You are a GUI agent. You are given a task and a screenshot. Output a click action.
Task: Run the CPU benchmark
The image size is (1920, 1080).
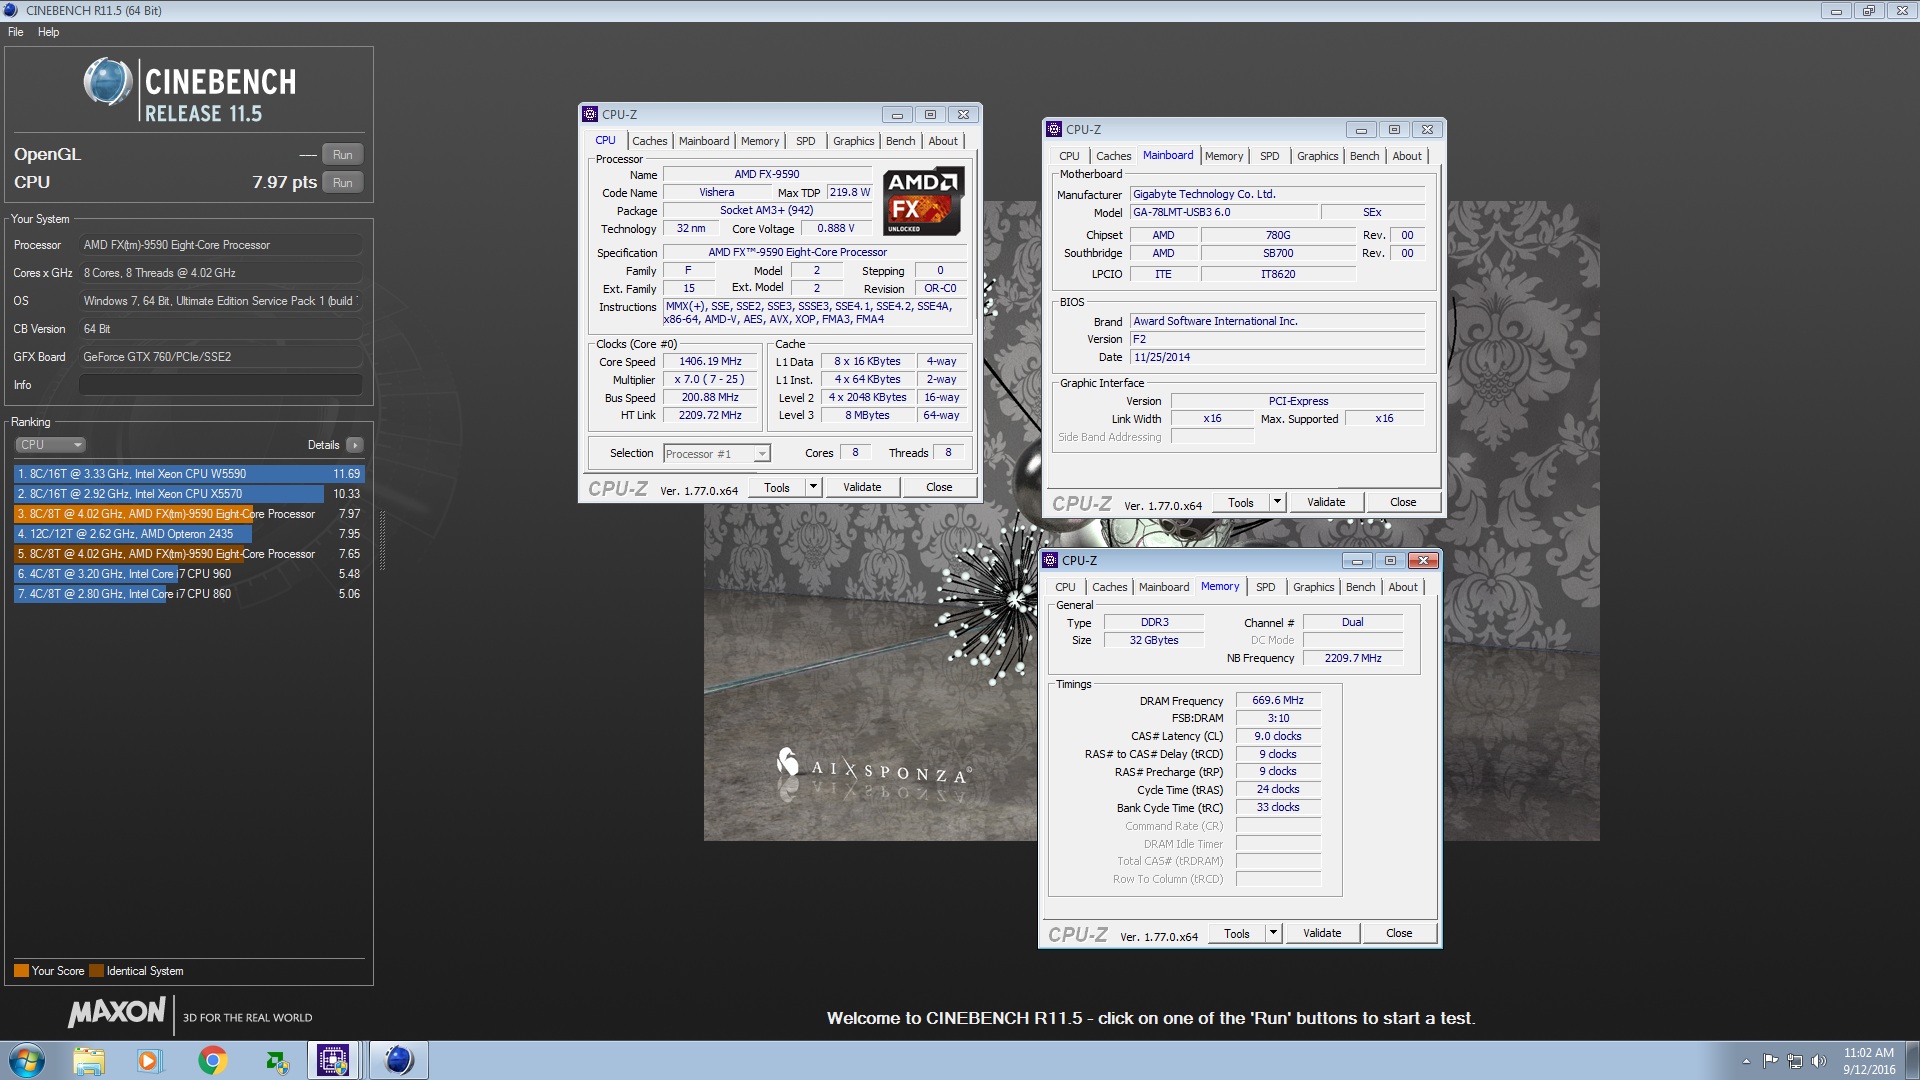click(x=343, y=183)
